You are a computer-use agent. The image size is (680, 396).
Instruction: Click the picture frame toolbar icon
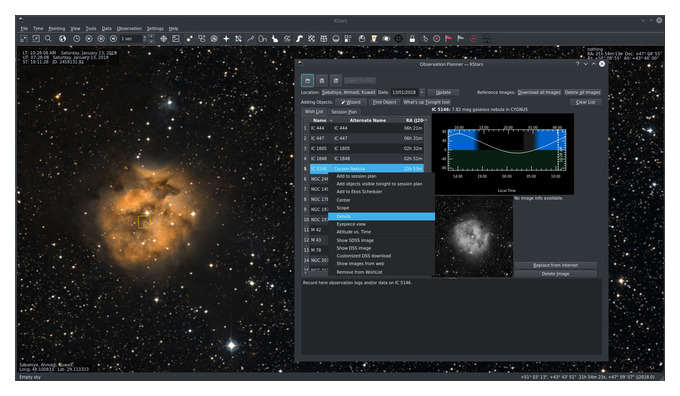(x=176, y=39)
